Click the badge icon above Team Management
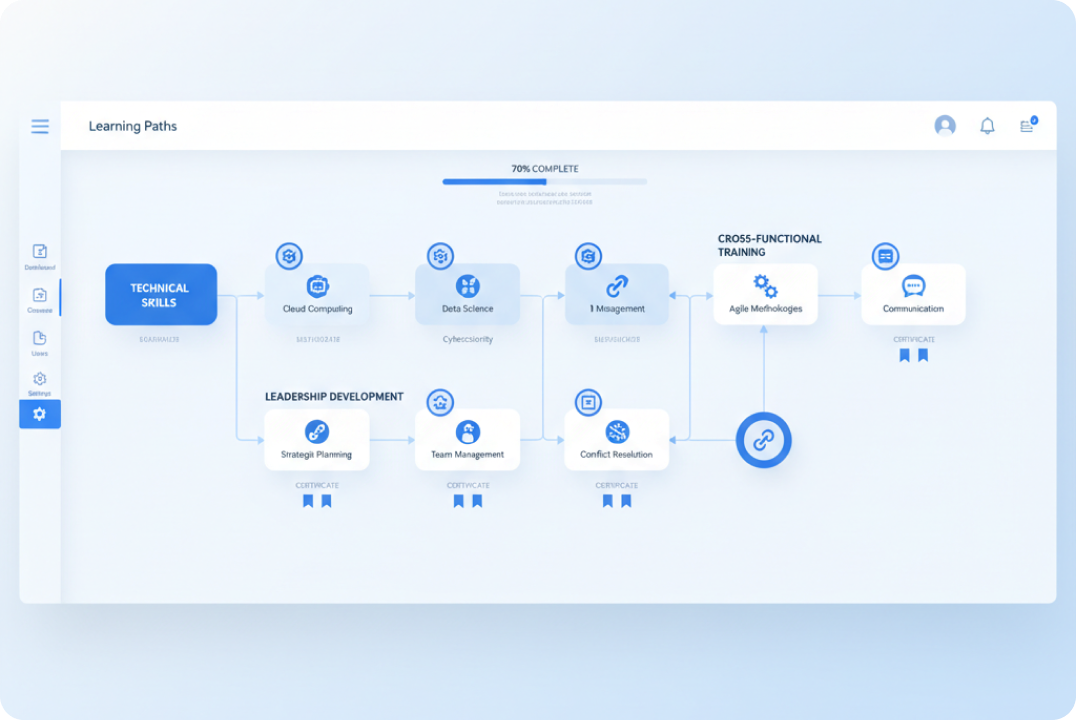 pyautogui.click(x=440, y=402)
